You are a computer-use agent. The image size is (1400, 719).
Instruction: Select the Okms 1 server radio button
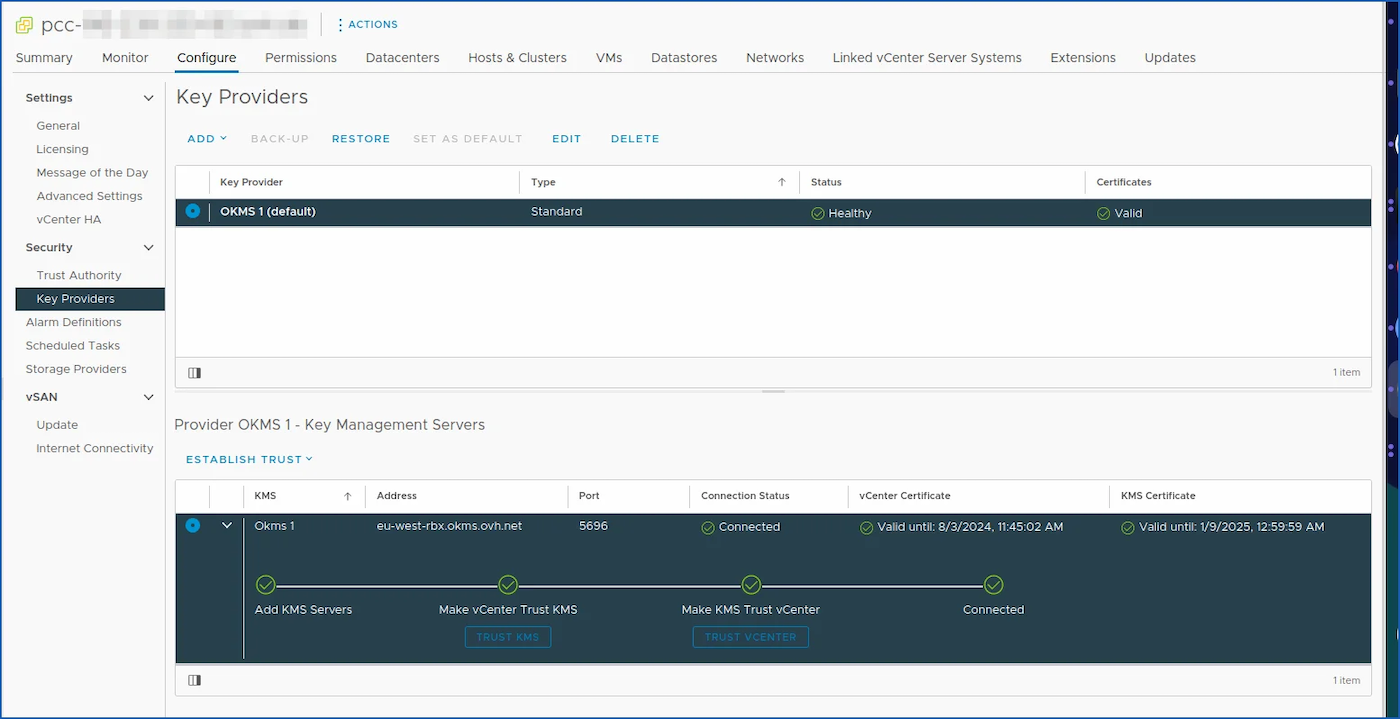point(193,526)
